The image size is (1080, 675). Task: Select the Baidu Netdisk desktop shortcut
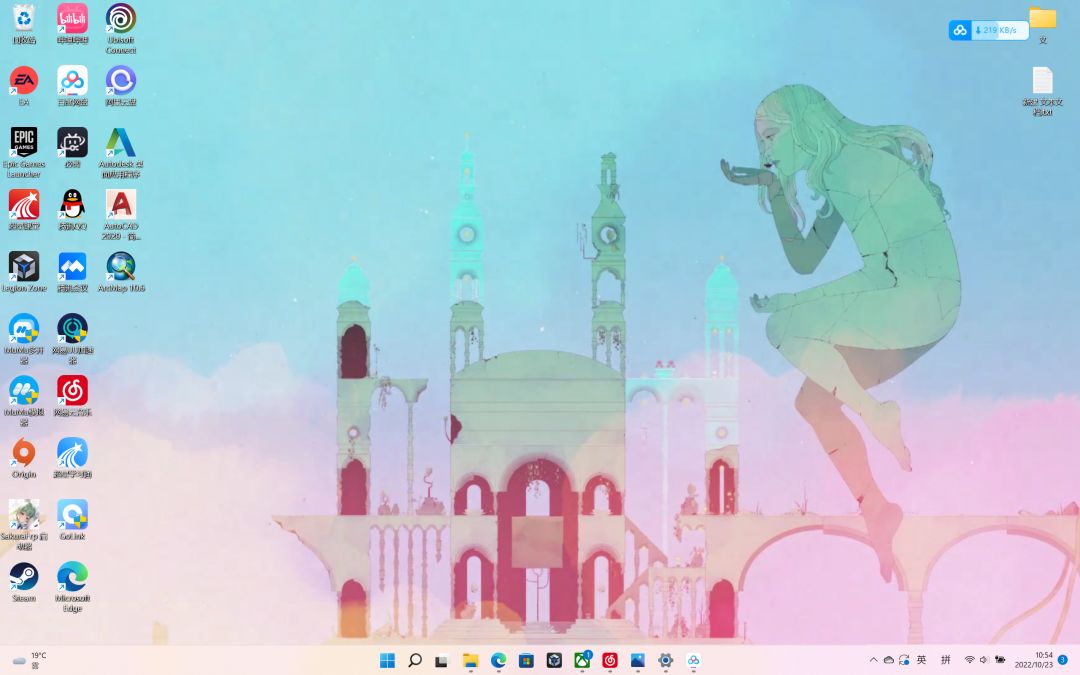click(x=72, y=86)
